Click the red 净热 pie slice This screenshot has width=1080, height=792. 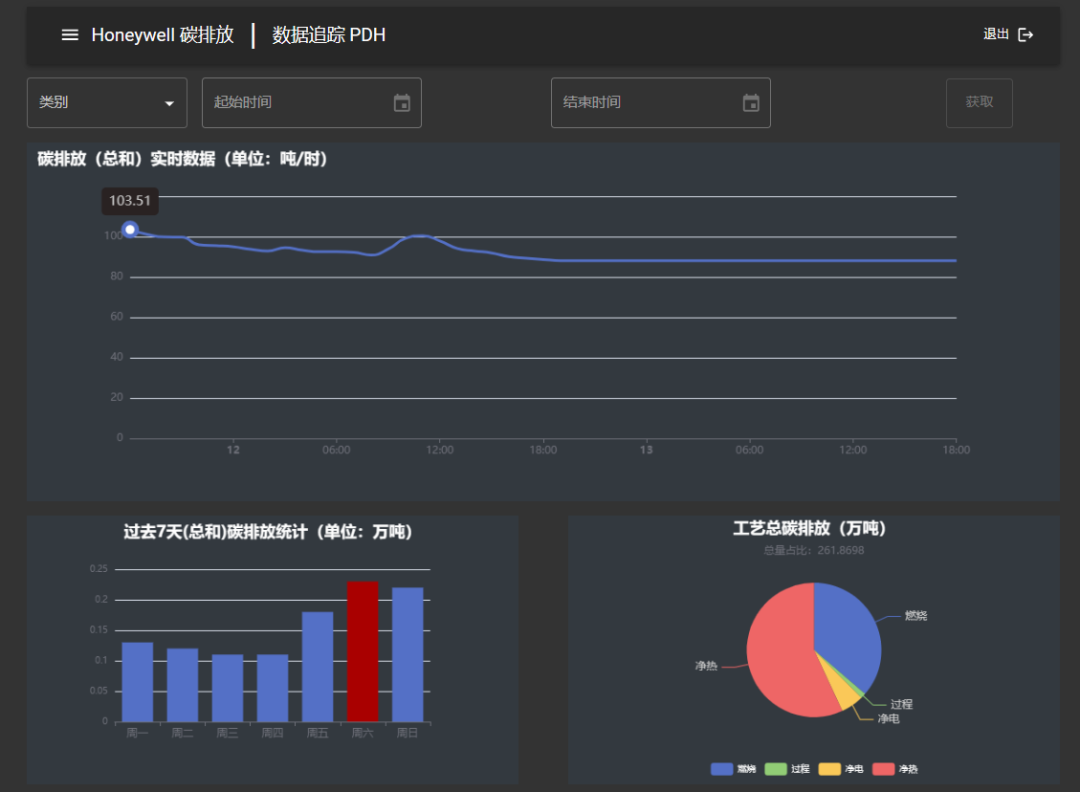click(778, 654)
